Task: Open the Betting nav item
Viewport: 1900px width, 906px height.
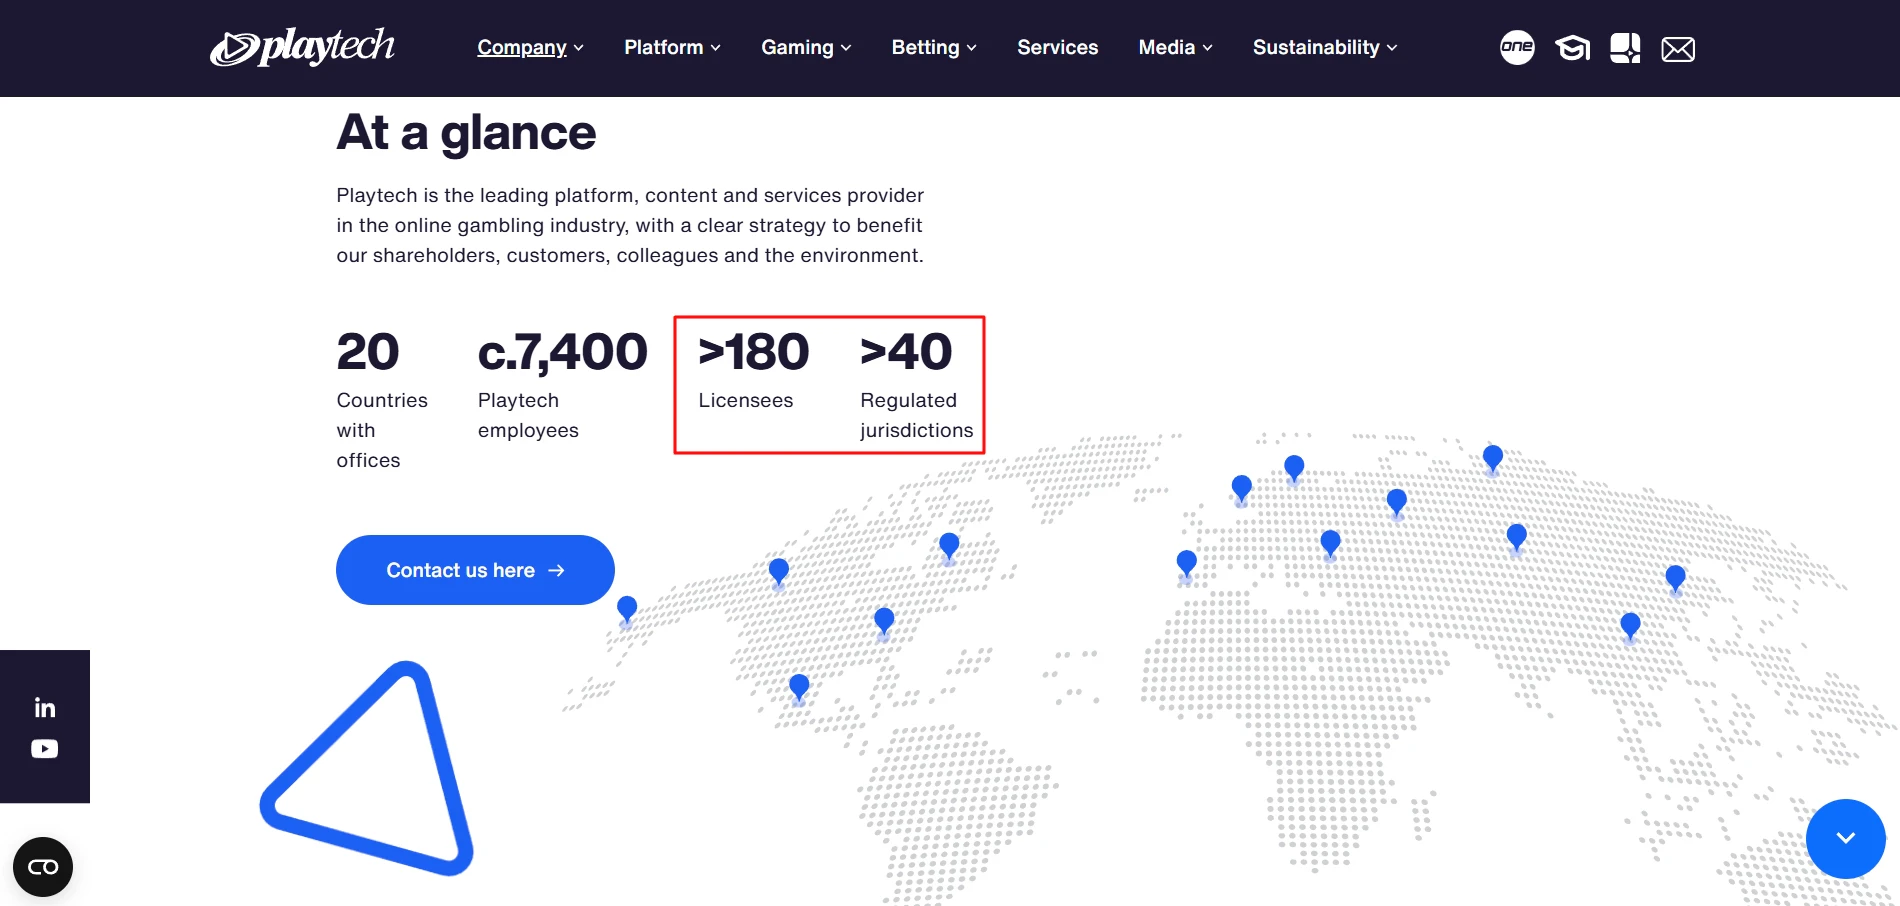Action: [925, 47]
